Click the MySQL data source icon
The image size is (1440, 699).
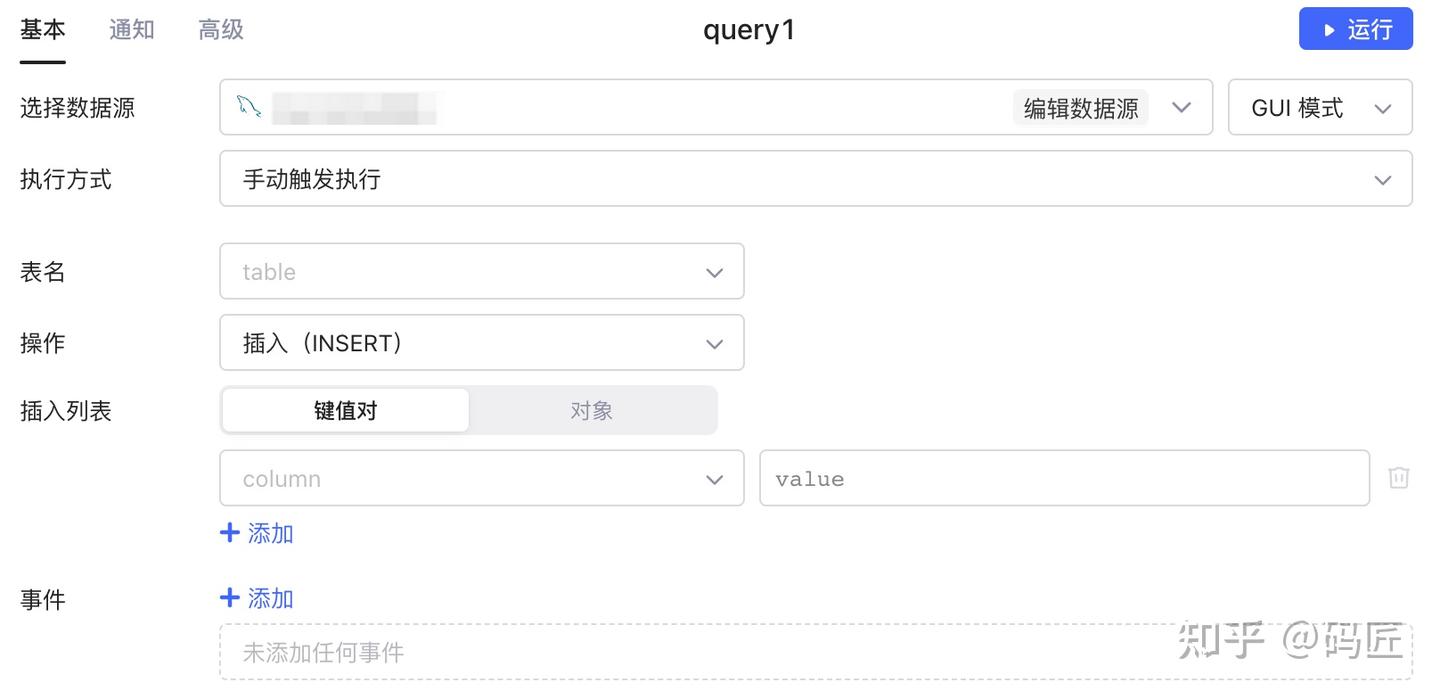point(249,107)
